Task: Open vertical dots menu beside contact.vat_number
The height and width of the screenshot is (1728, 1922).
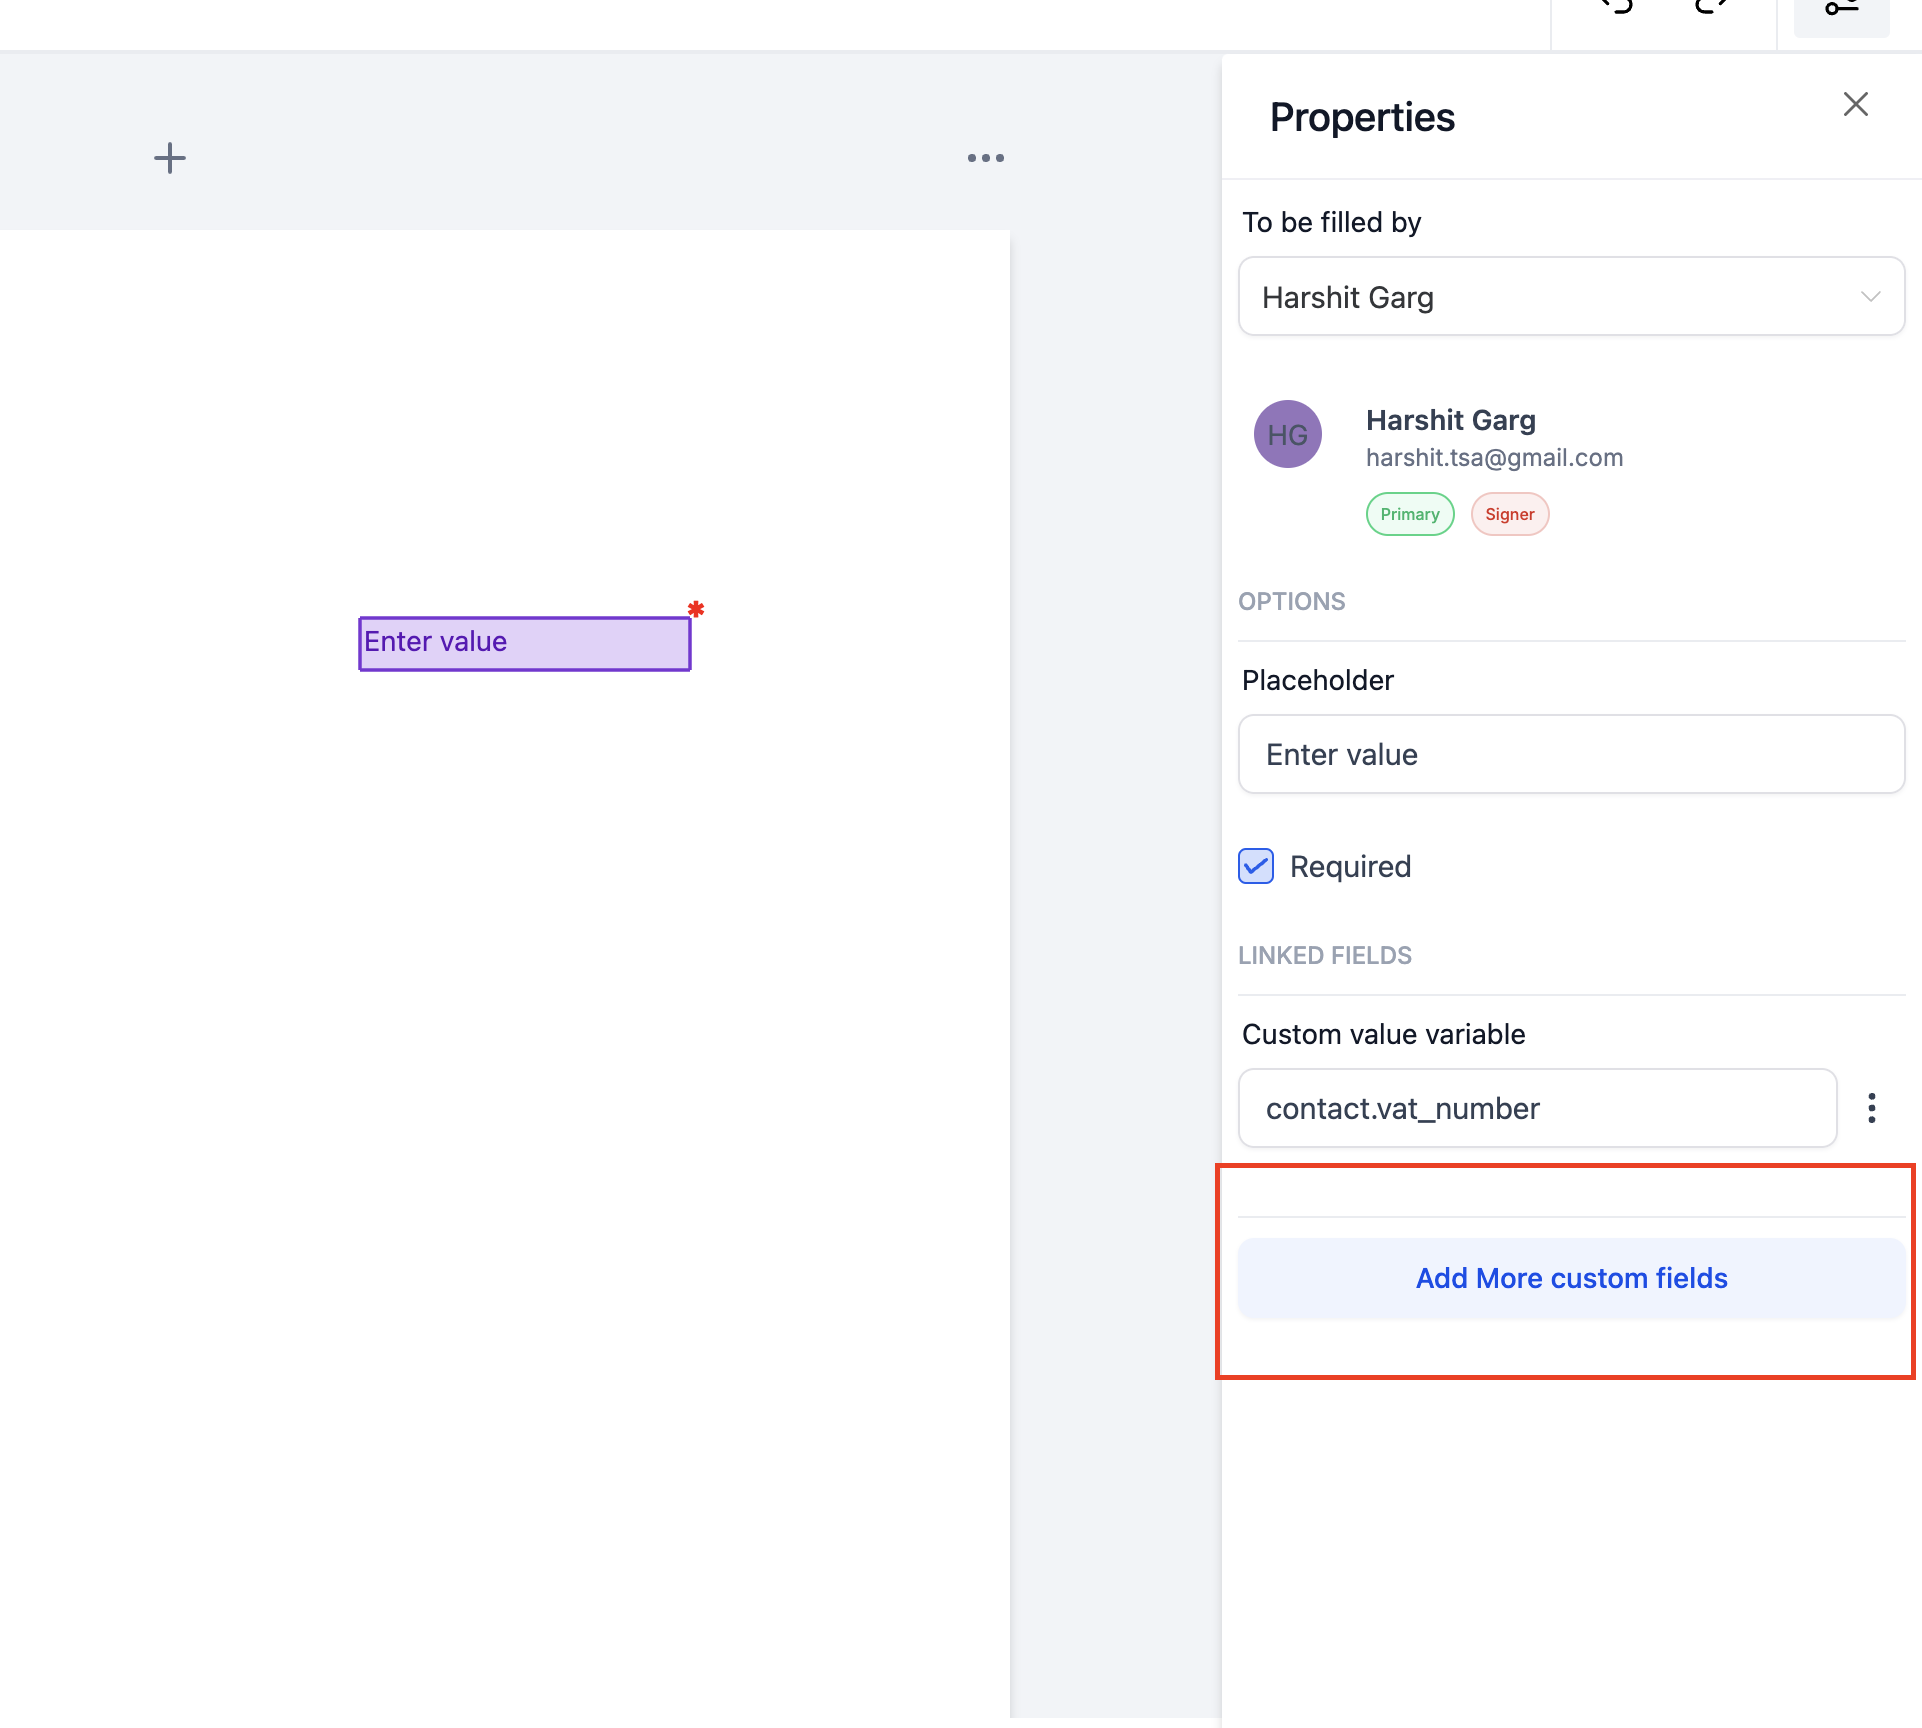Action: 1871,1108
